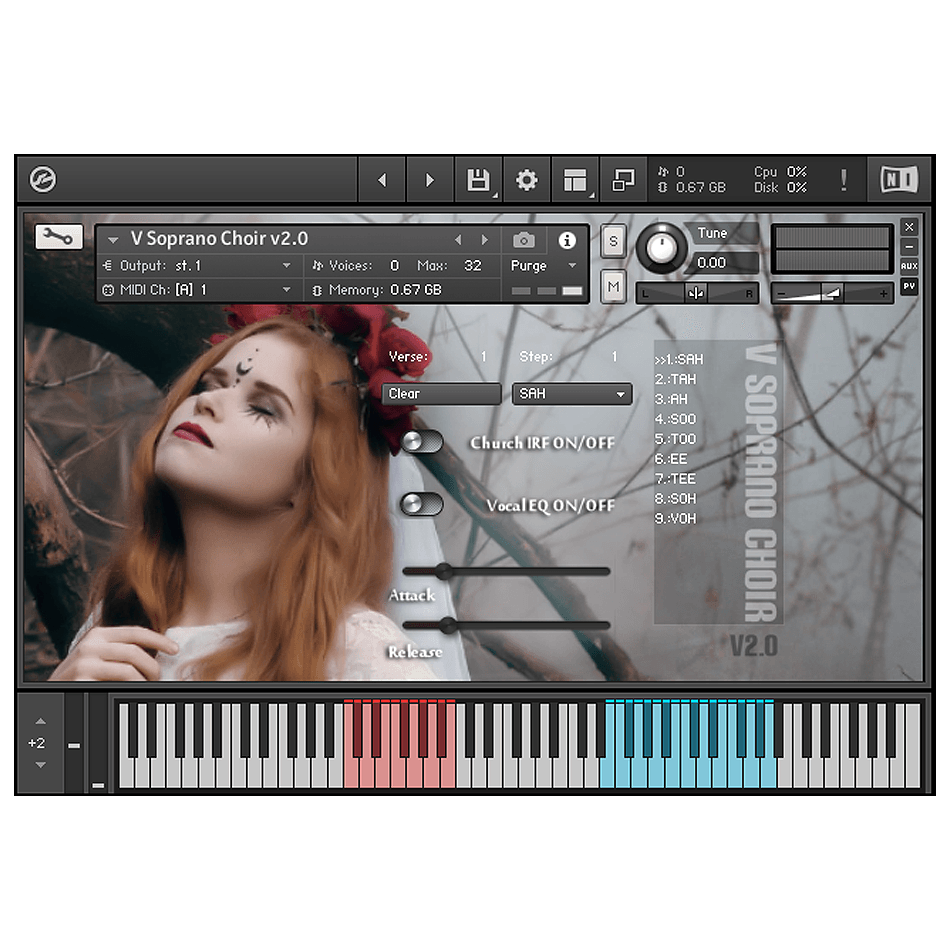Click the camera snapshot icon
The width and height of the screenshot is (950, 950).
point(524,241)
